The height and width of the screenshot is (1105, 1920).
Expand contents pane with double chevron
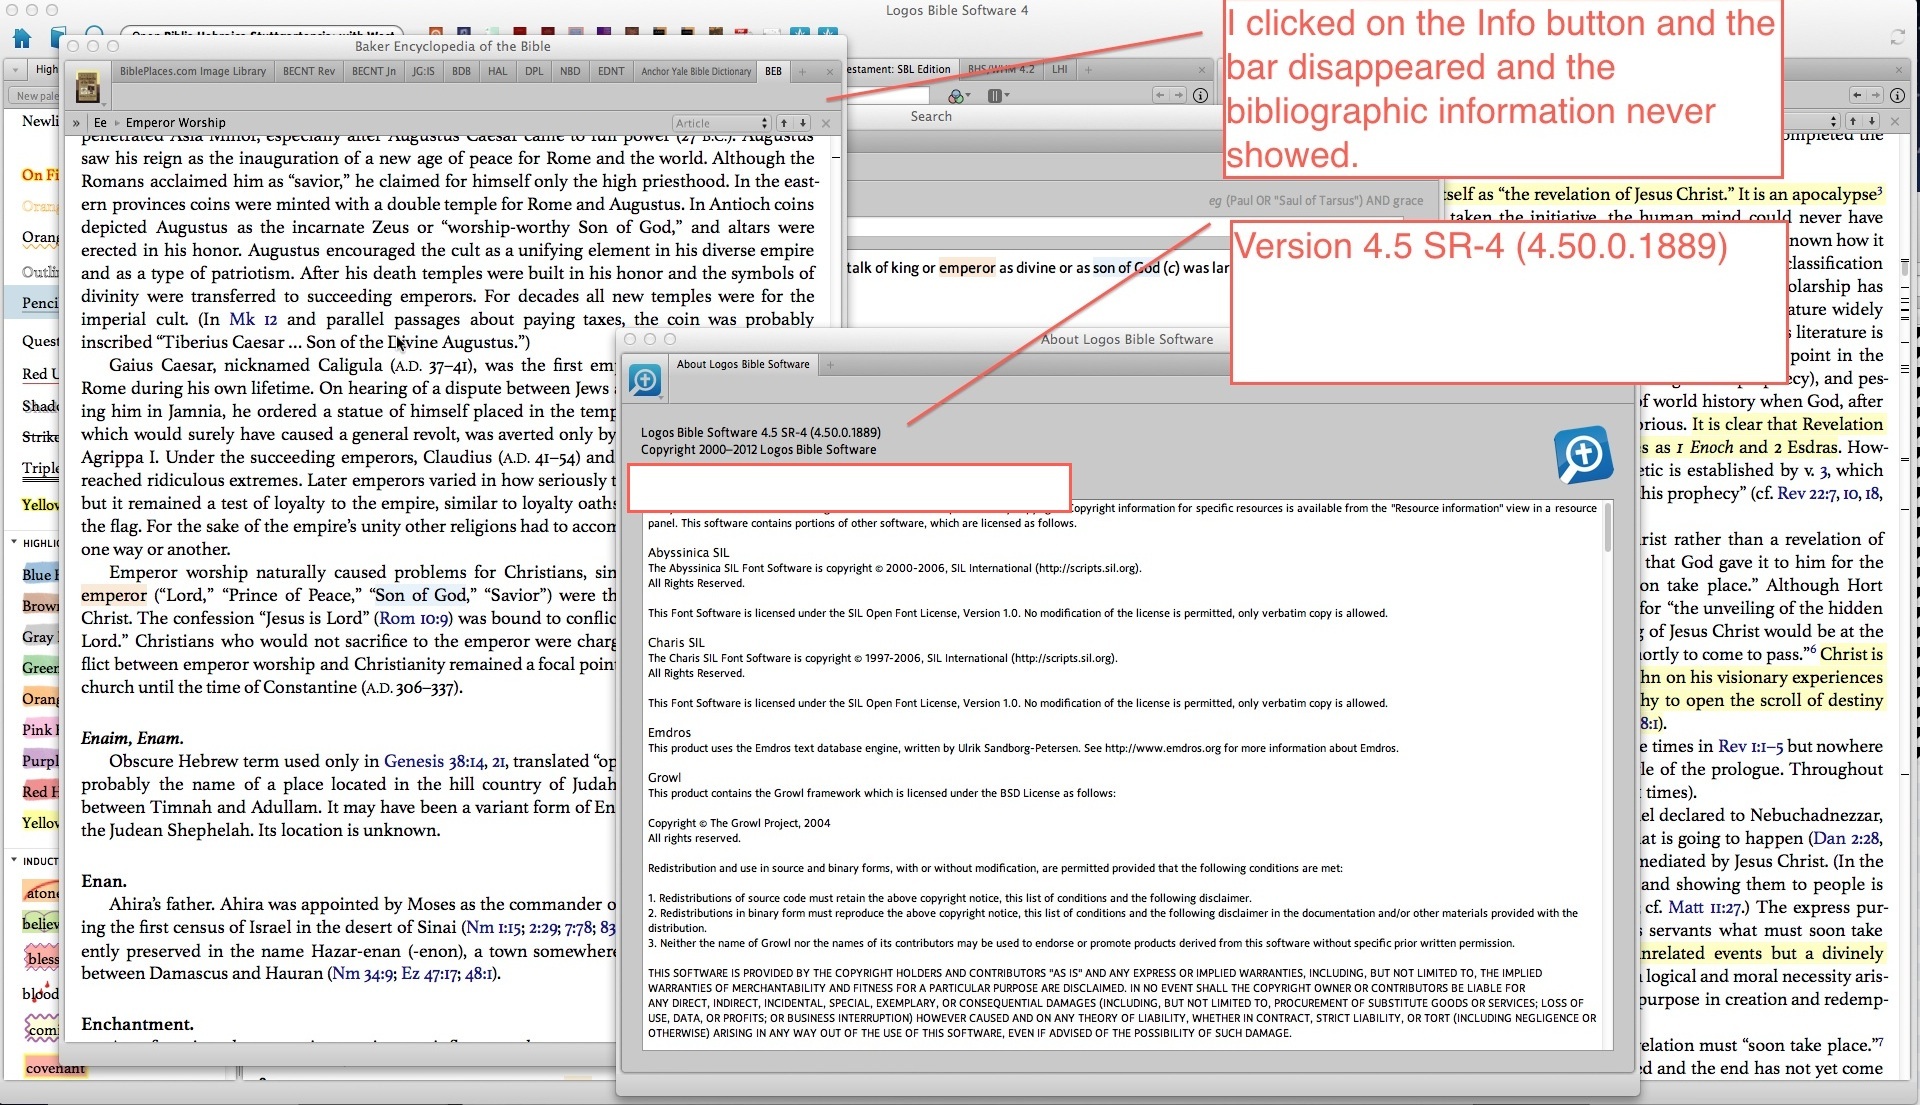click(76, 123)
